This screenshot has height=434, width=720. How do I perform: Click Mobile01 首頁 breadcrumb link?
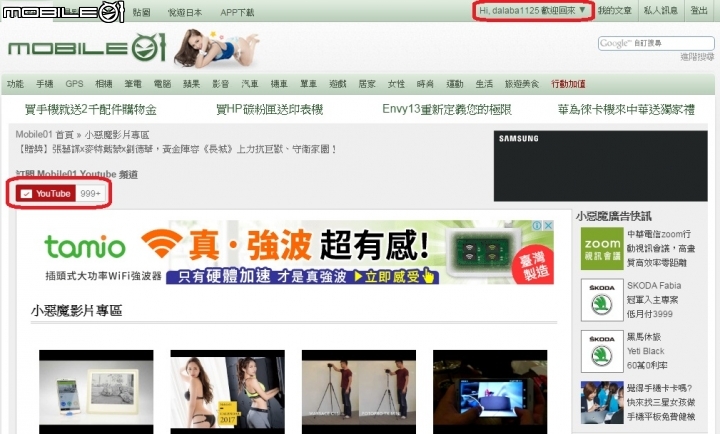pyautogui.click(x=45, y=135)
